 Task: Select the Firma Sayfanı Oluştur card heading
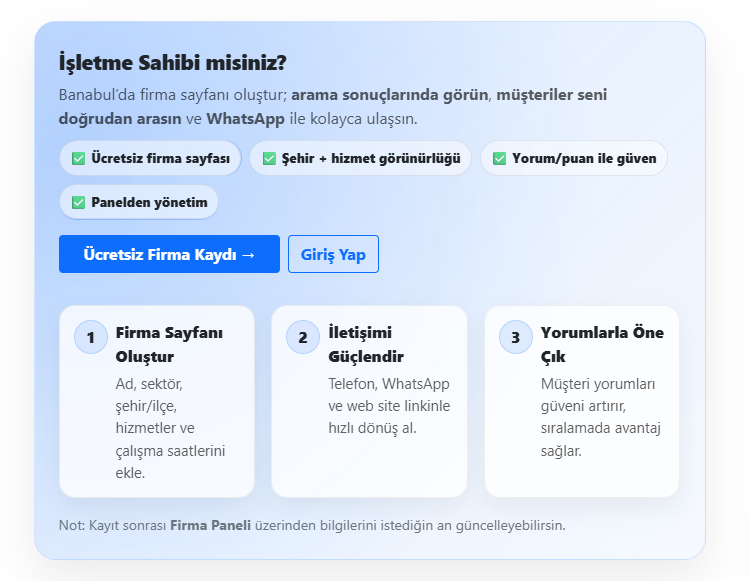(x=169, y=344)
